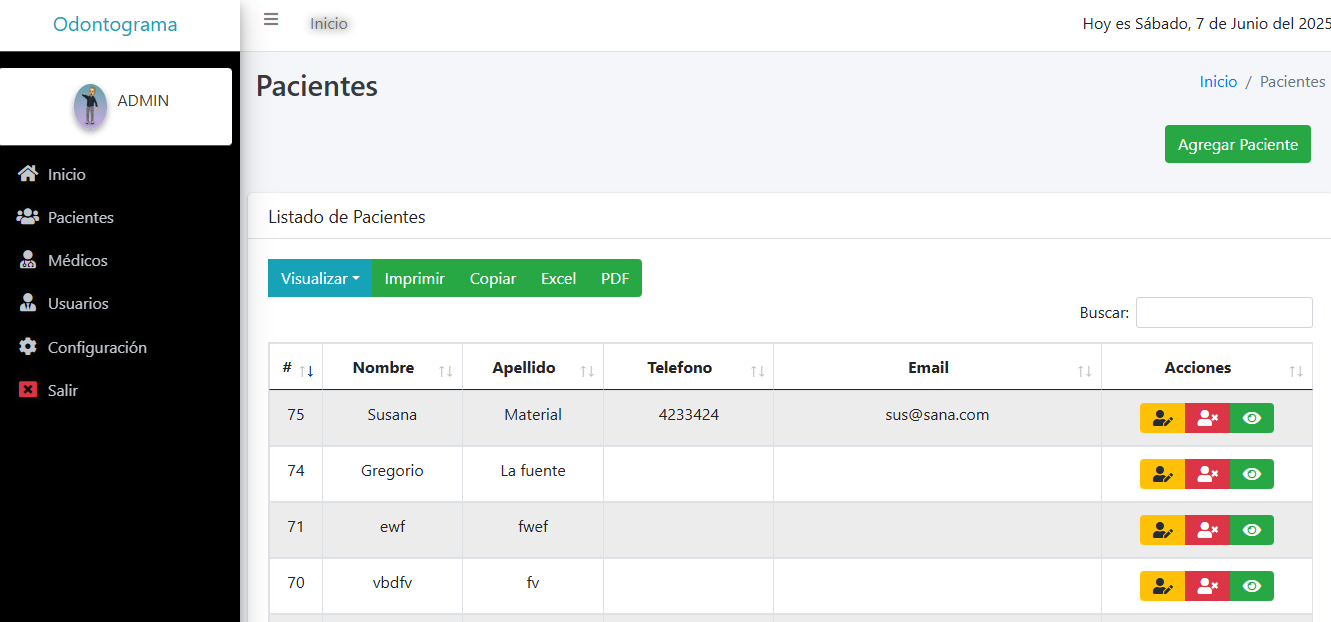Go to Configuración in the sidebar

(x=97, y=347)
